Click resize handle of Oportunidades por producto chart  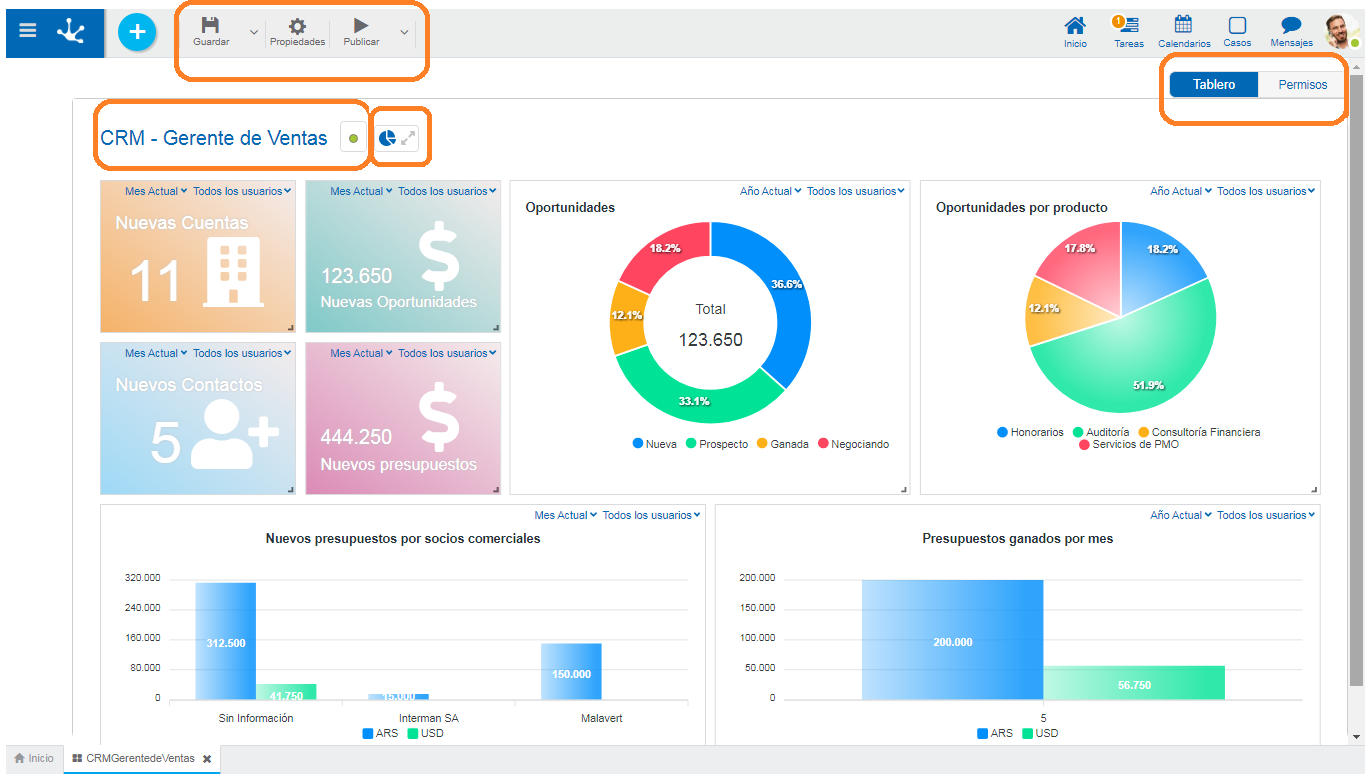[1314, 489]
